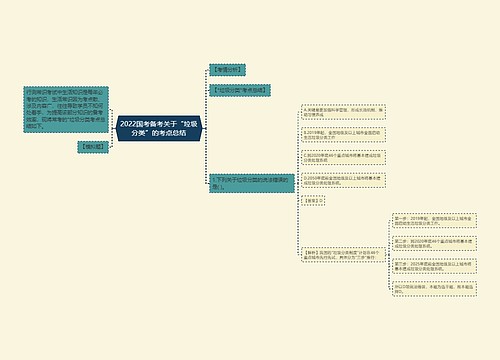Select the 第三步 step node
500x360 pixels.
434,266
